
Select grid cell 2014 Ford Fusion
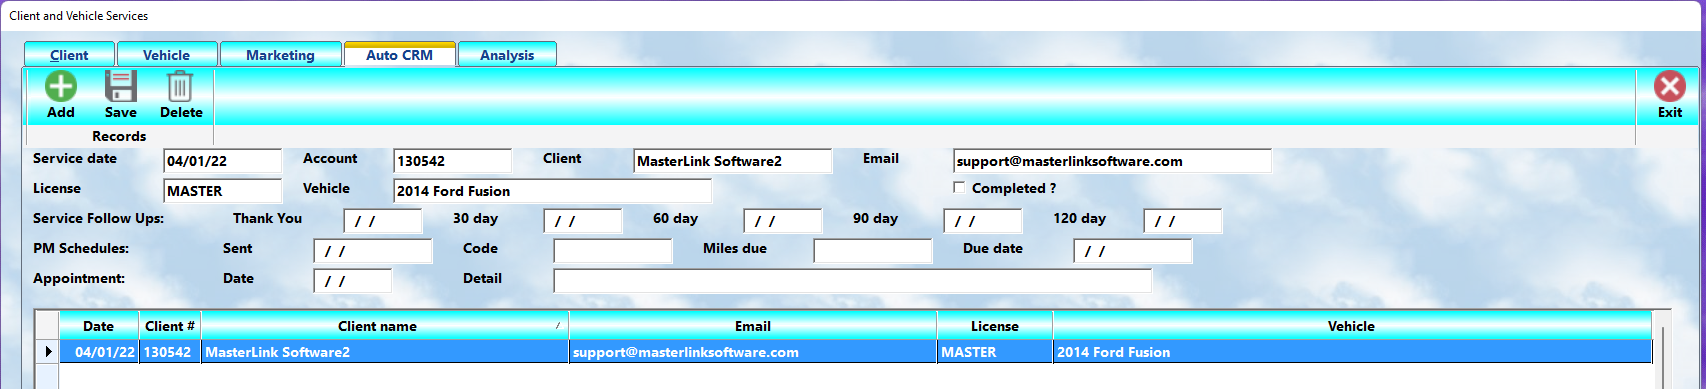click(1352, 352)
